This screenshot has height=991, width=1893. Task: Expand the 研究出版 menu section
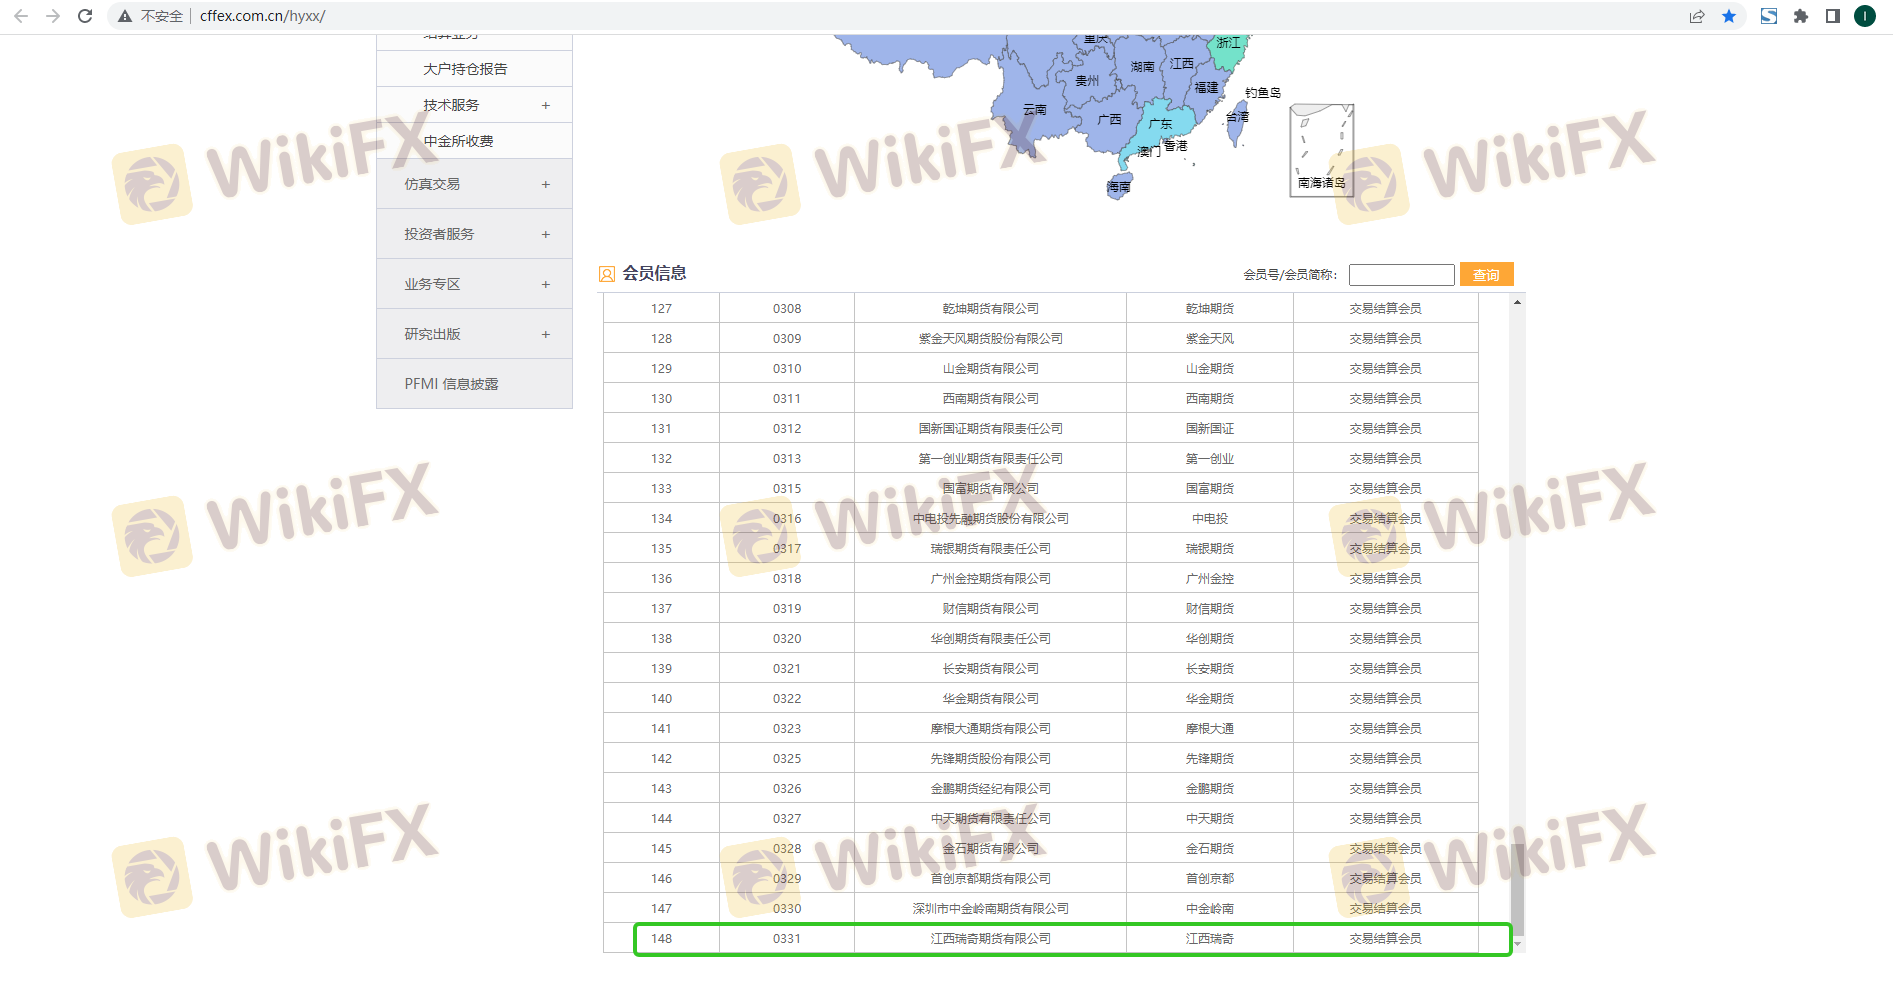(545, 334)
